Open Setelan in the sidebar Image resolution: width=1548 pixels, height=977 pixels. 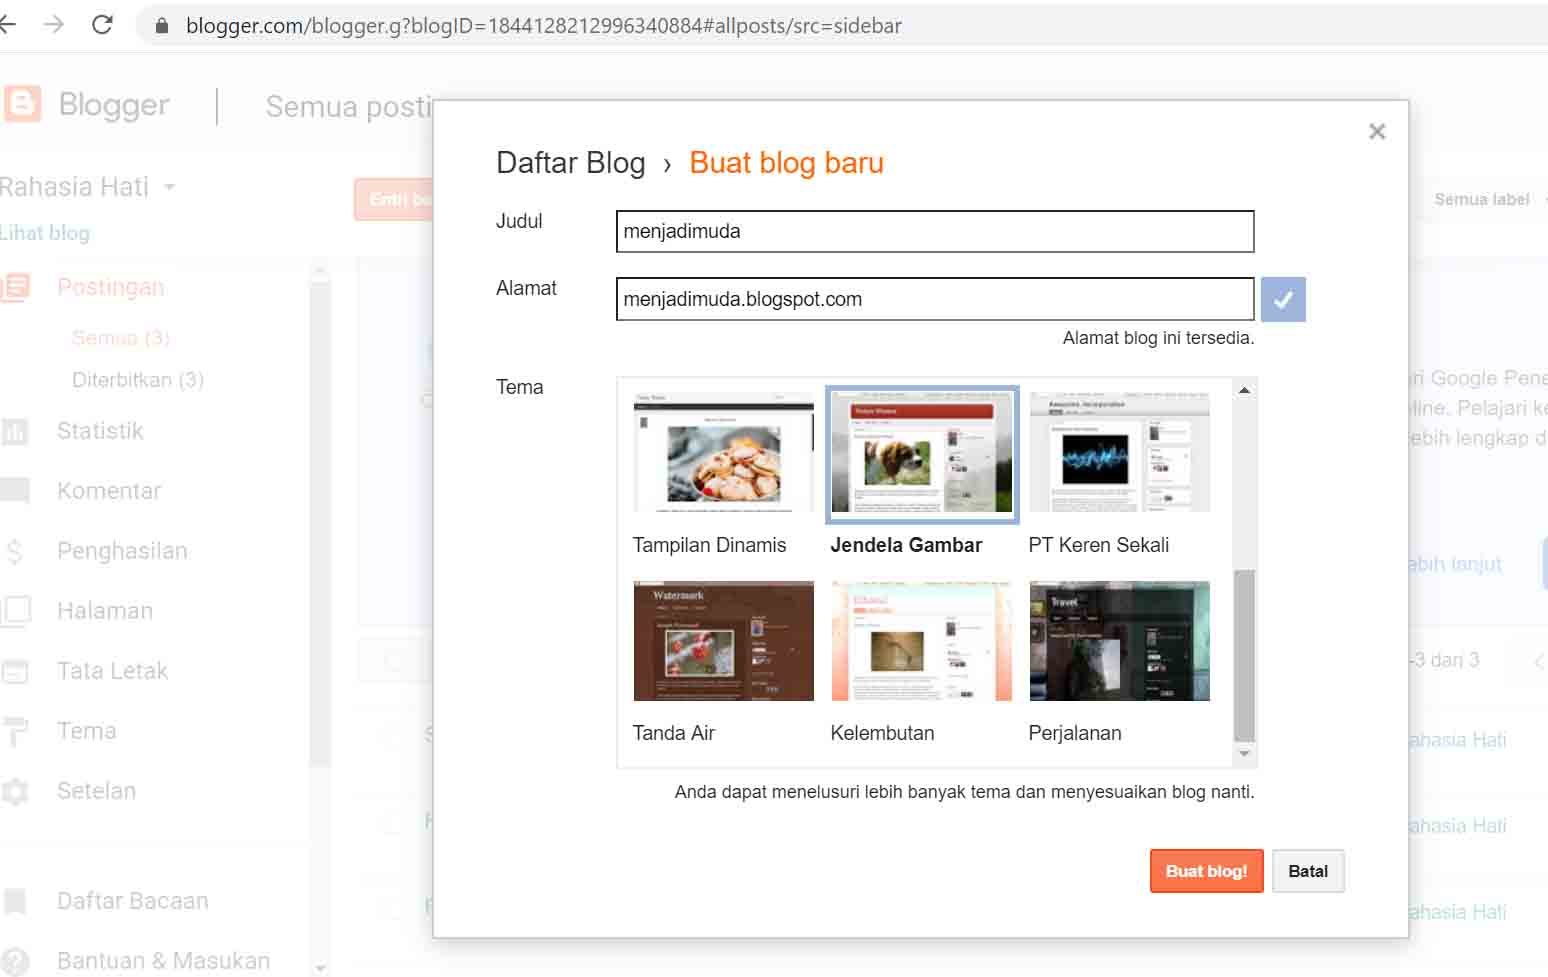click(96, 791)
